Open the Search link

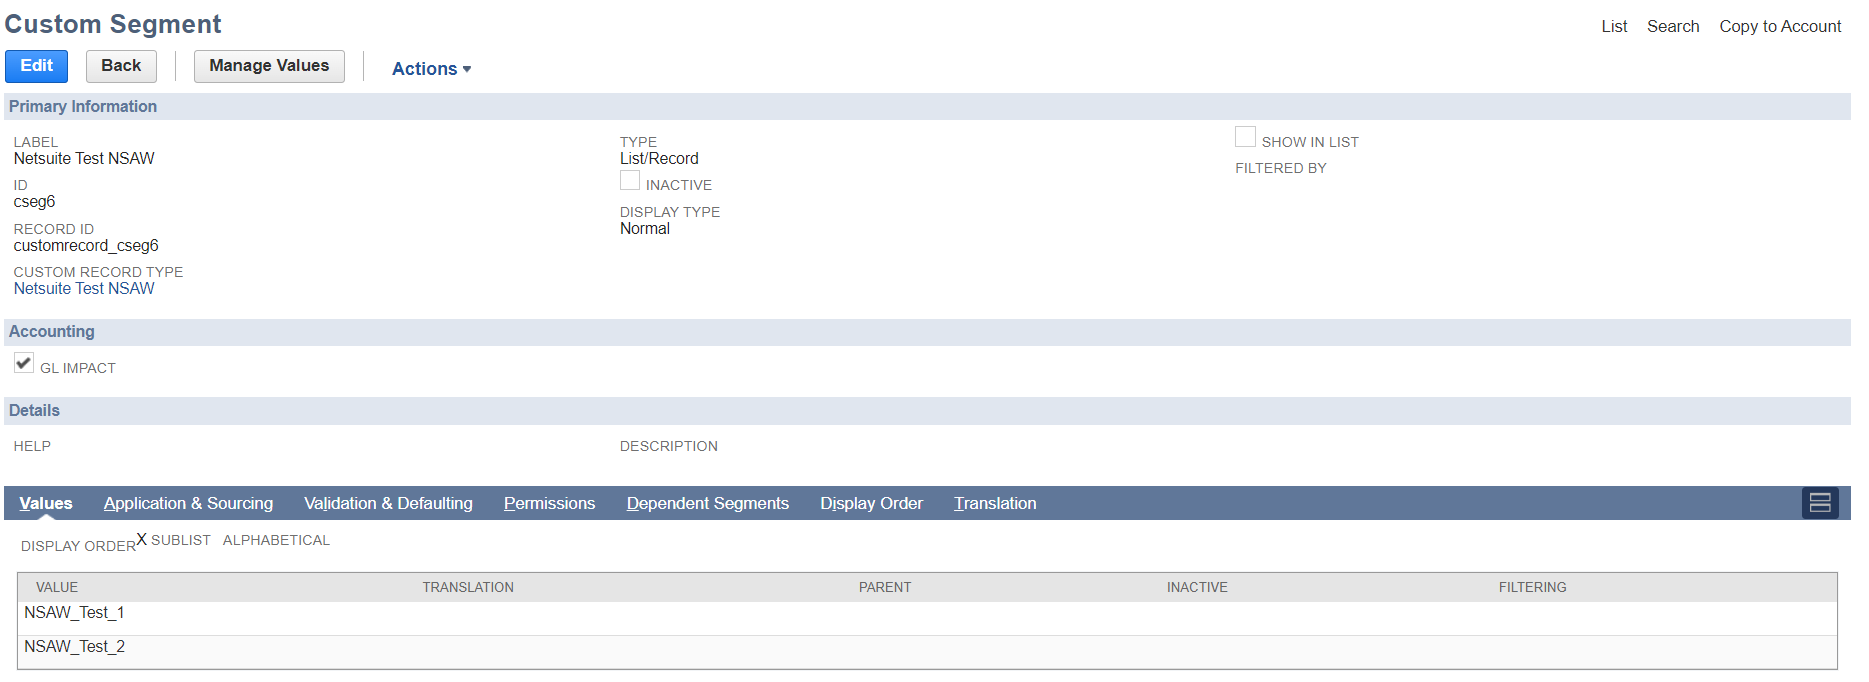pos(1673,26)
